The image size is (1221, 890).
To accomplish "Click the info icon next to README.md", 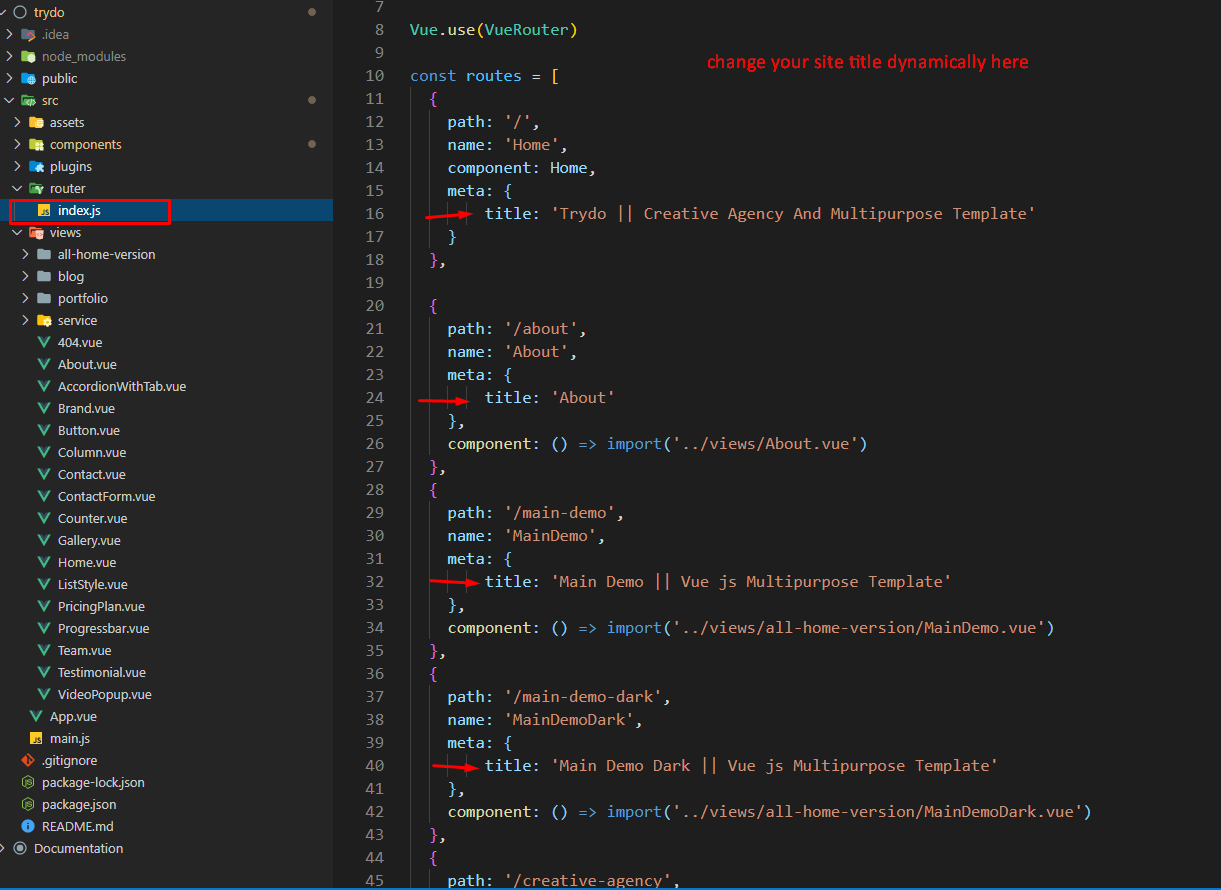I will click(x=28, y=826).
